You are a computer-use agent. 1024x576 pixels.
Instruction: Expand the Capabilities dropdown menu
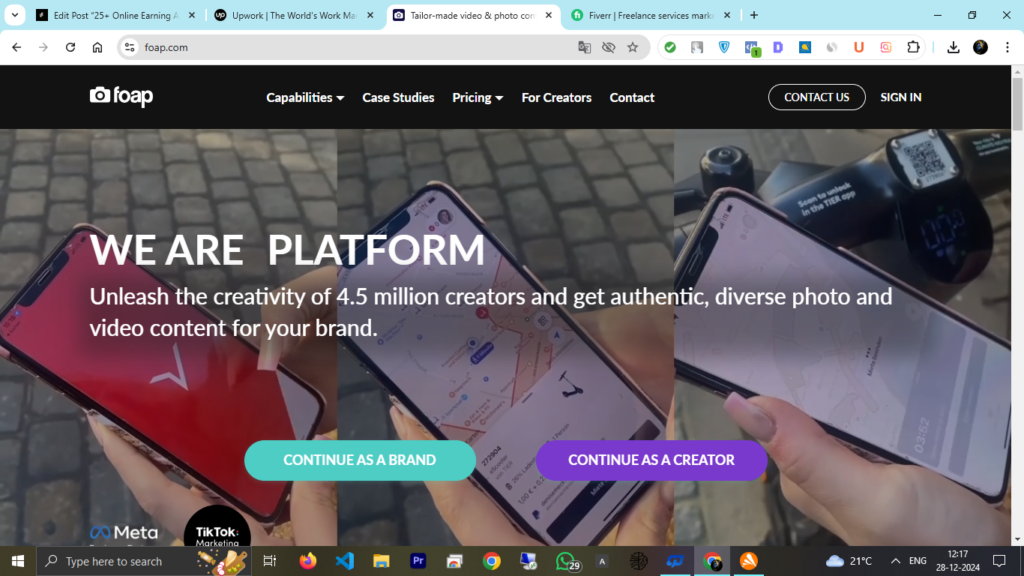pos(305,98)
